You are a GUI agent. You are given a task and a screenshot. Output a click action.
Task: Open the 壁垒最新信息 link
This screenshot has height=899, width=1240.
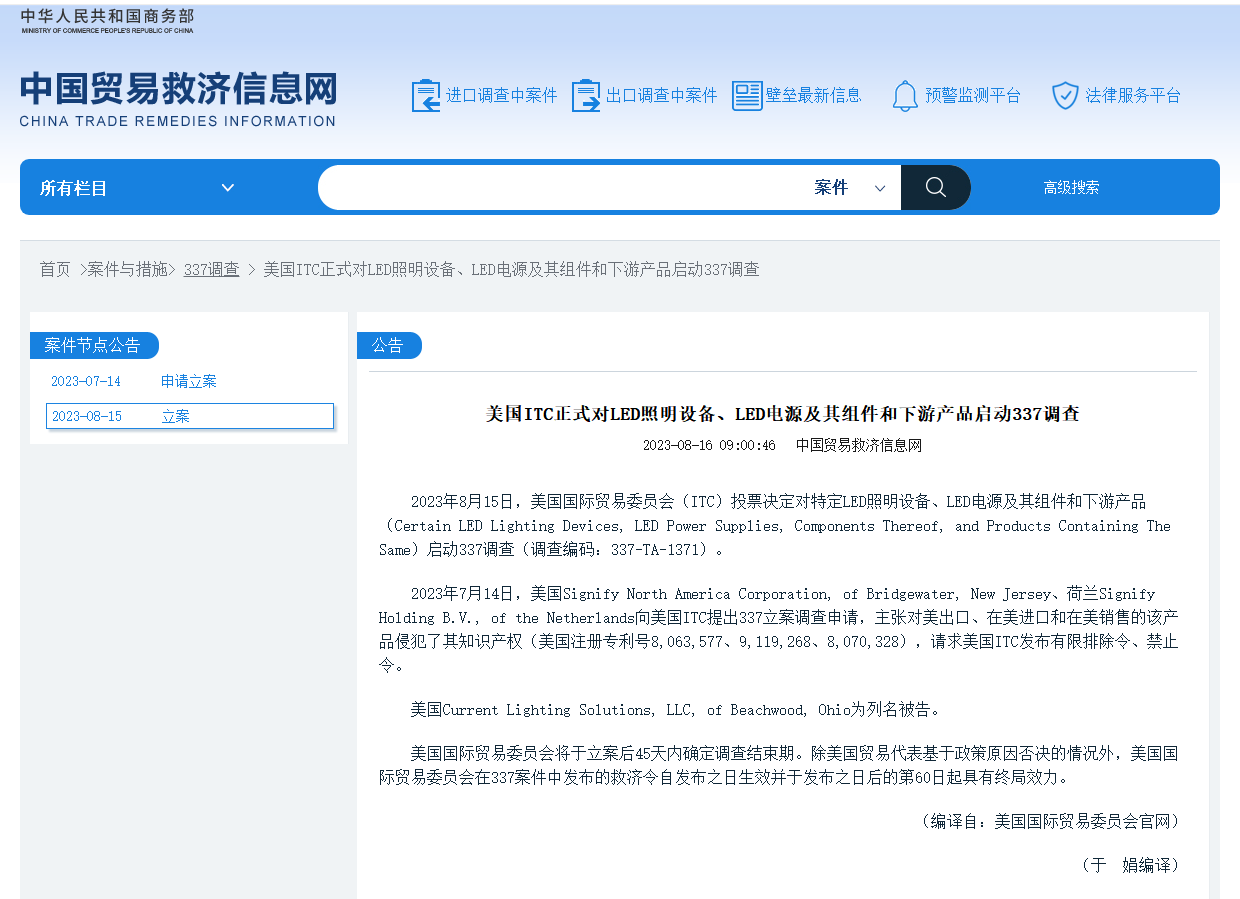coord(814,96)
